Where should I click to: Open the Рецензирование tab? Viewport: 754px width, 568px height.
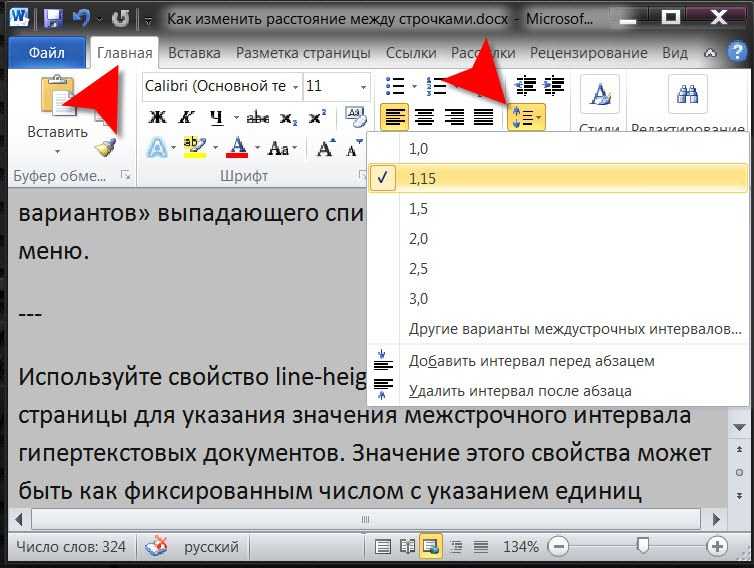point(589,52)
